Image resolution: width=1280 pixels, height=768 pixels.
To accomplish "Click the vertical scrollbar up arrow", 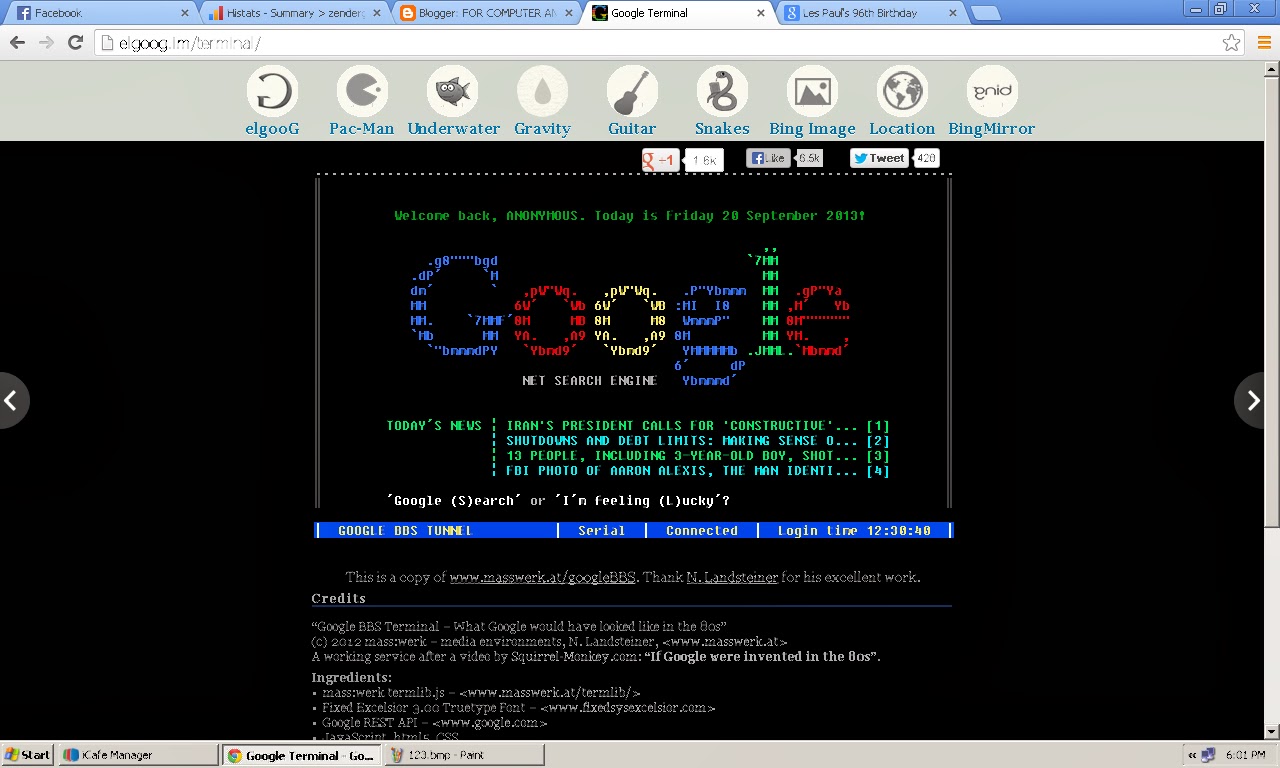I will click(x=1272, y=69).
